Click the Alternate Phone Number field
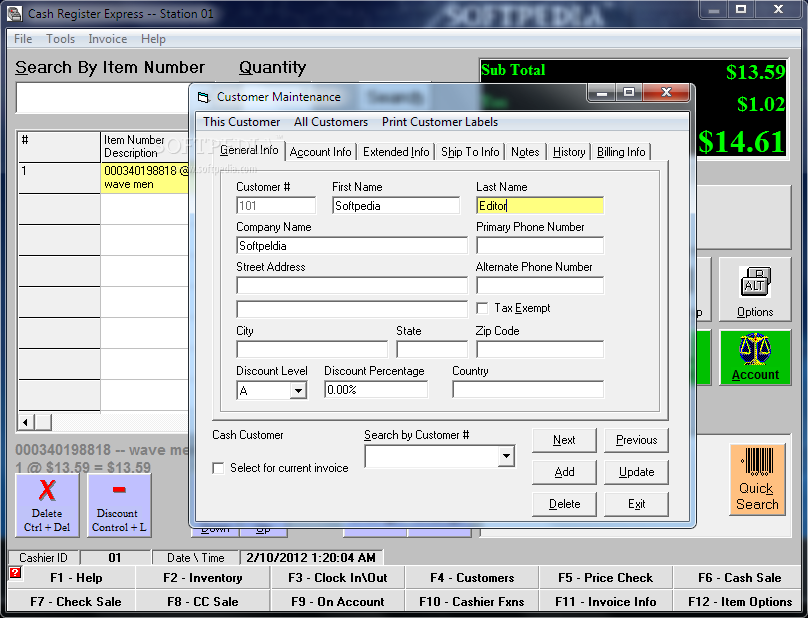This screenshot has width=808, height=618. (540, 286)
